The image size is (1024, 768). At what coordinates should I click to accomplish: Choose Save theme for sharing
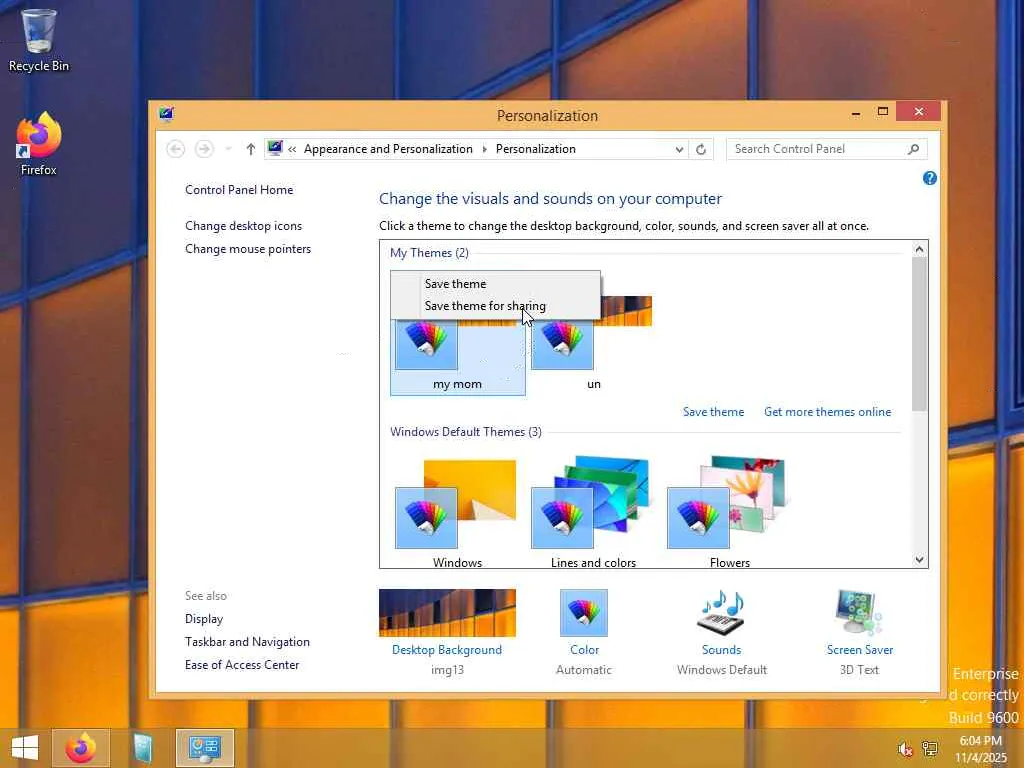(x=495, y=306)
